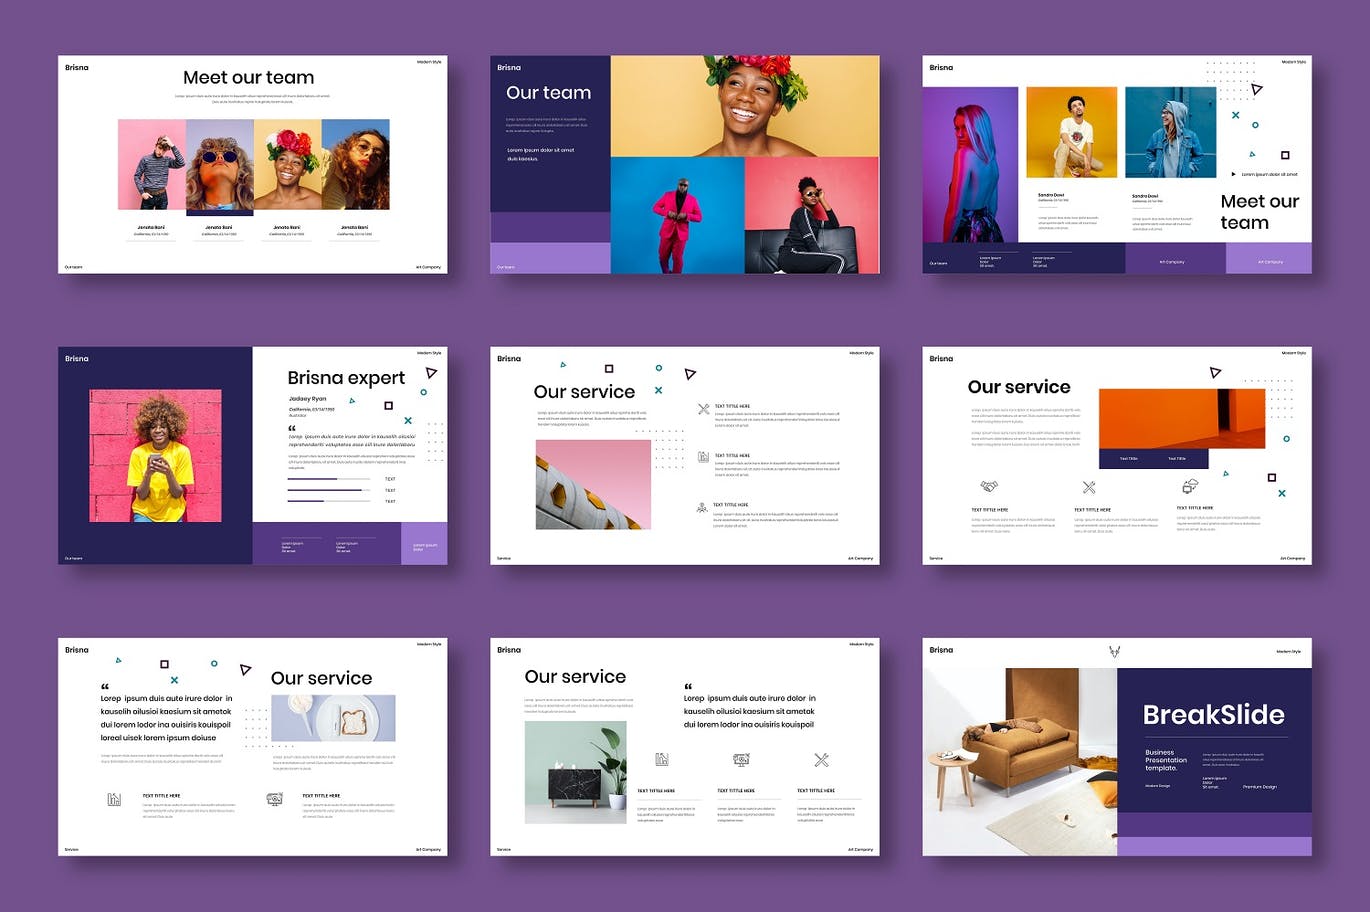Click the Our team heading on the dark panel
Image resolution: width=1370 pixels, height=912 pixels.
548,93
